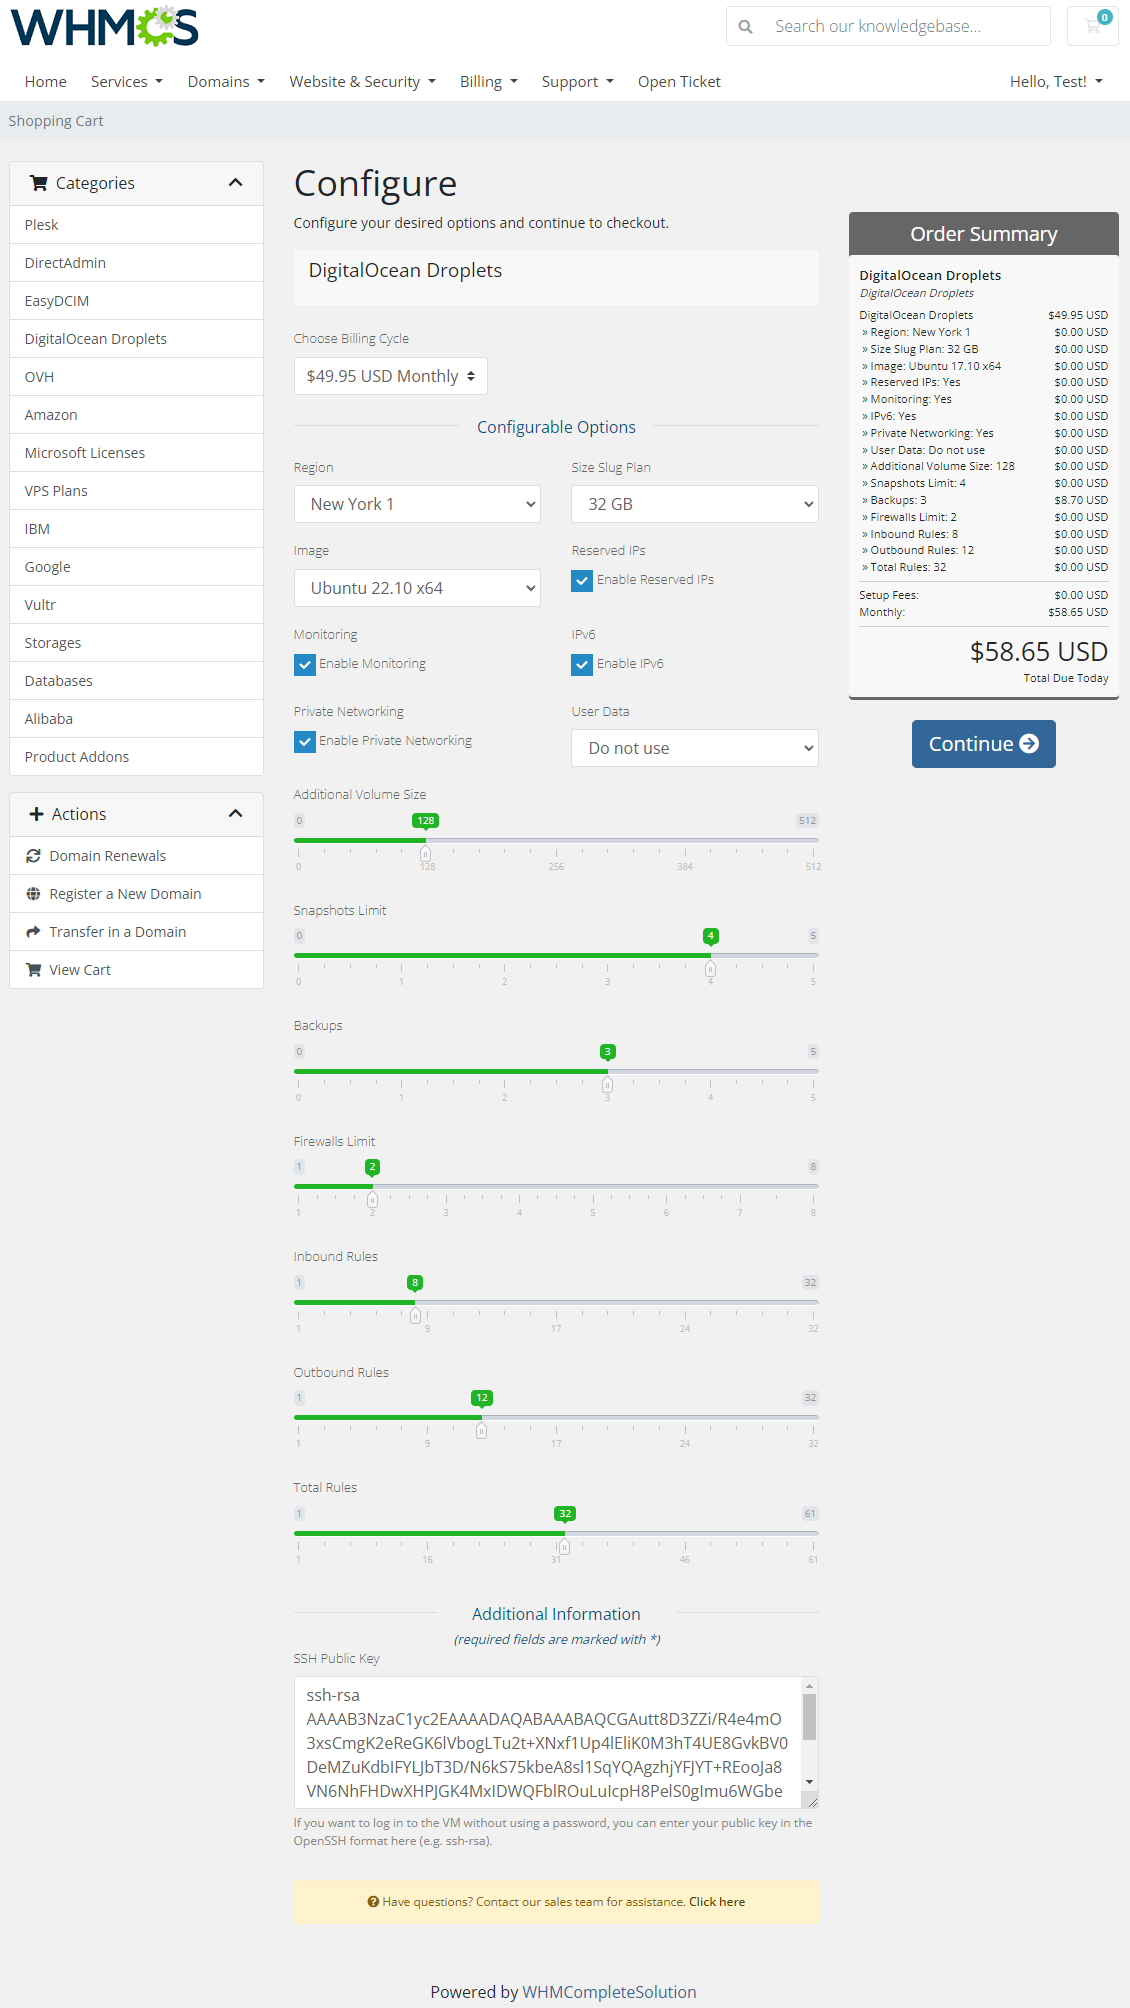
Task: Click the View Cart icon in Actions
Action: pyautogui.click(x=33, y=970)
